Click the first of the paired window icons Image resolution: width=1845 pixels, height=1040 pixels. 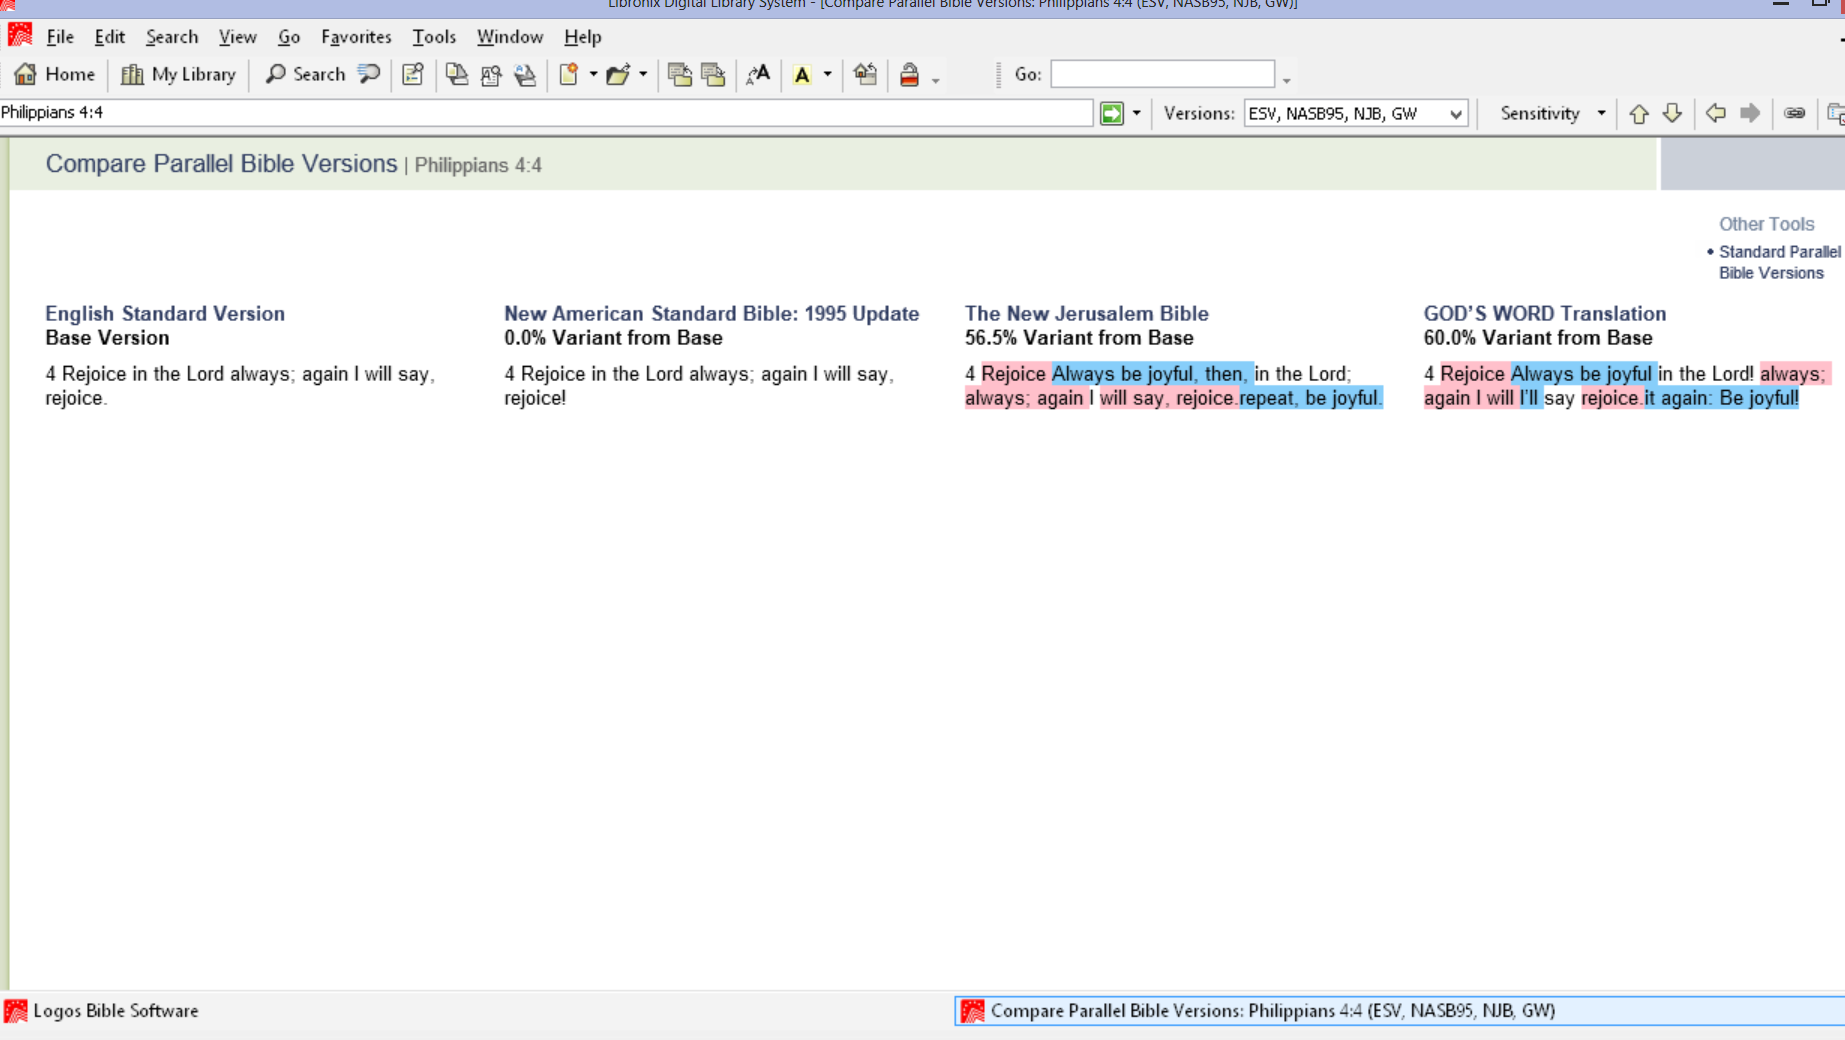tap(680, 74)
